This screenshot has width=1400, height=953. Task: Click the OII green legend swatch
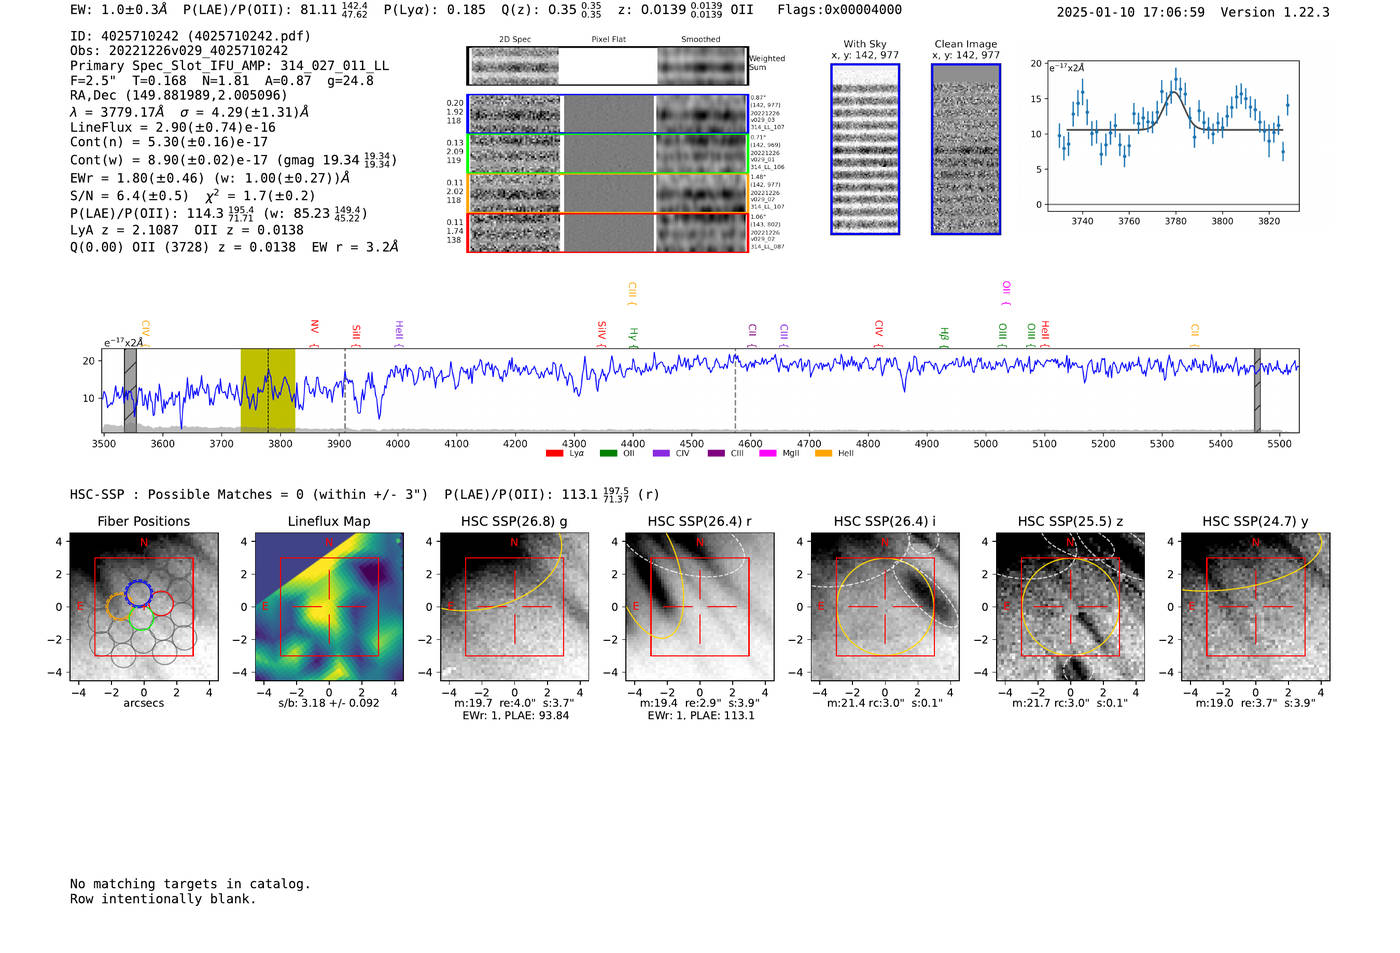tap(608, 454)
